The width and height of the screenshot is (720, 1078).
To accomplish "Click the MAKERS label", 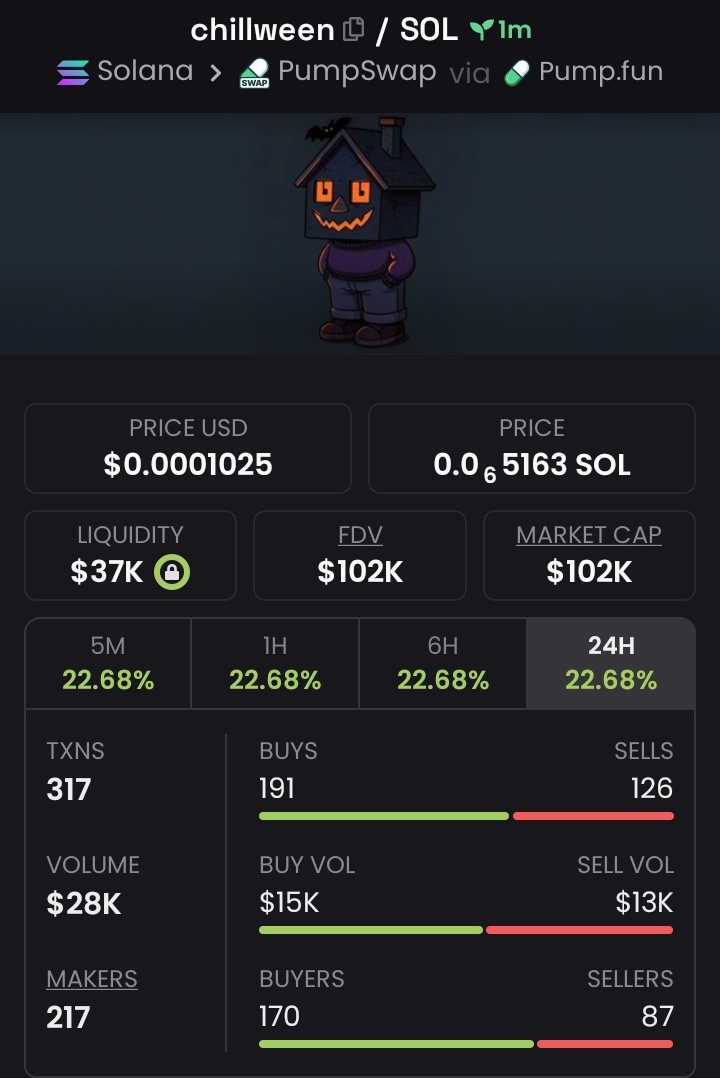I will (92, 979).
